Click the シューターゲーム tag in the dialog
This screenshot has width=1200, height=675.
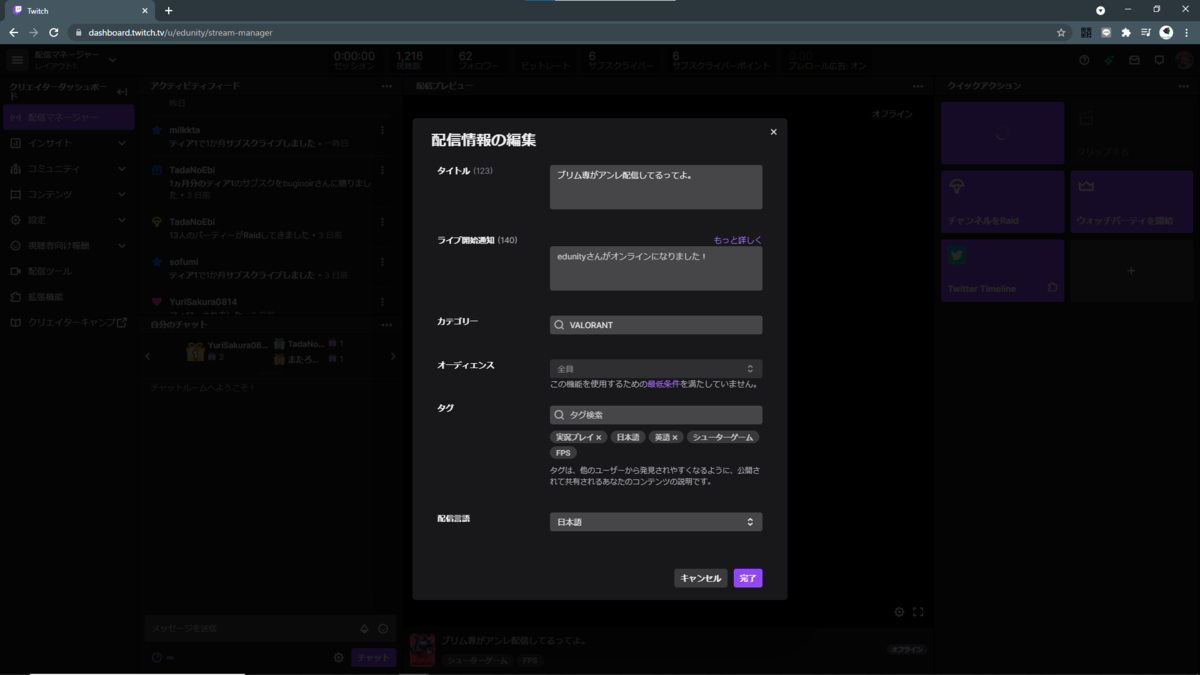[x=722, y=437]
